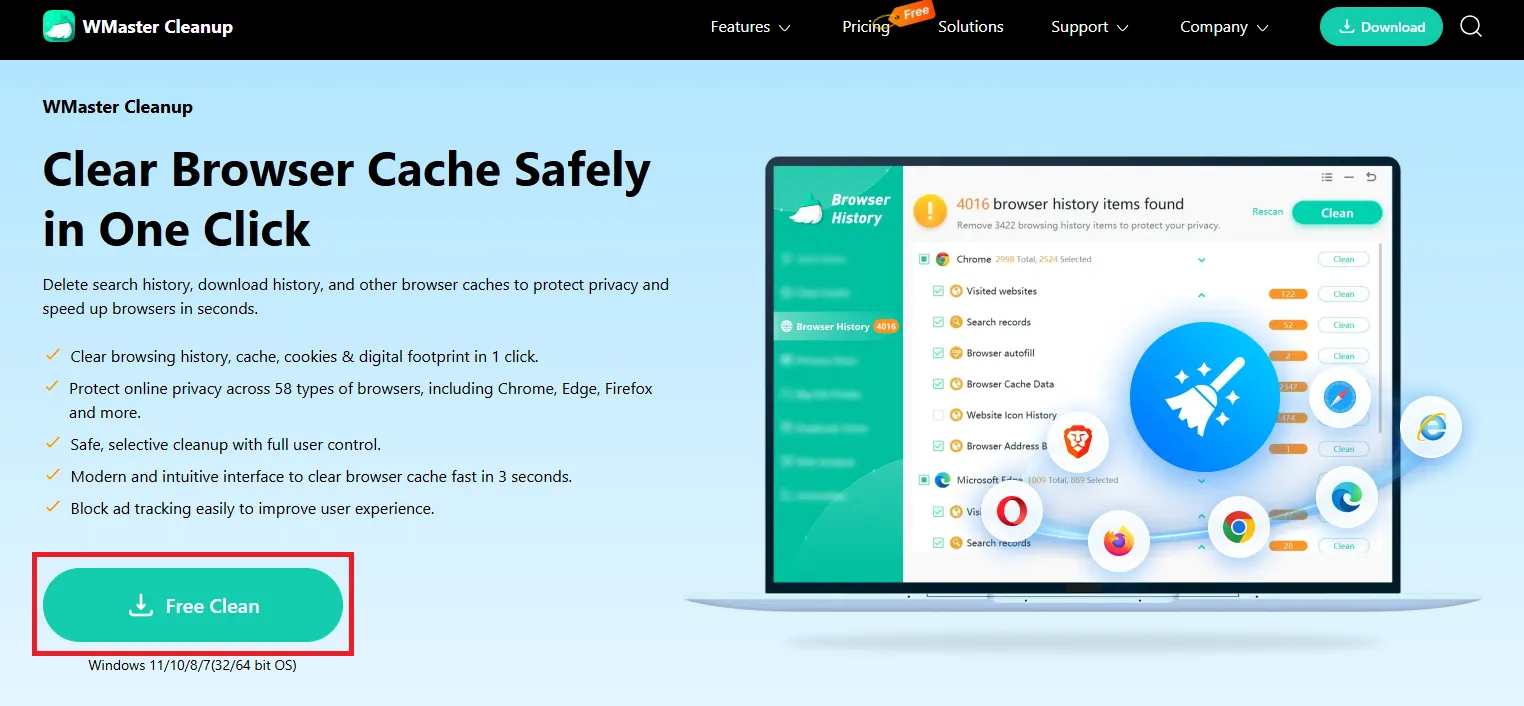Click the Browser Cache Data row icon
Viewport: 1524px width, 706px height.
click(x=957, y=384)
